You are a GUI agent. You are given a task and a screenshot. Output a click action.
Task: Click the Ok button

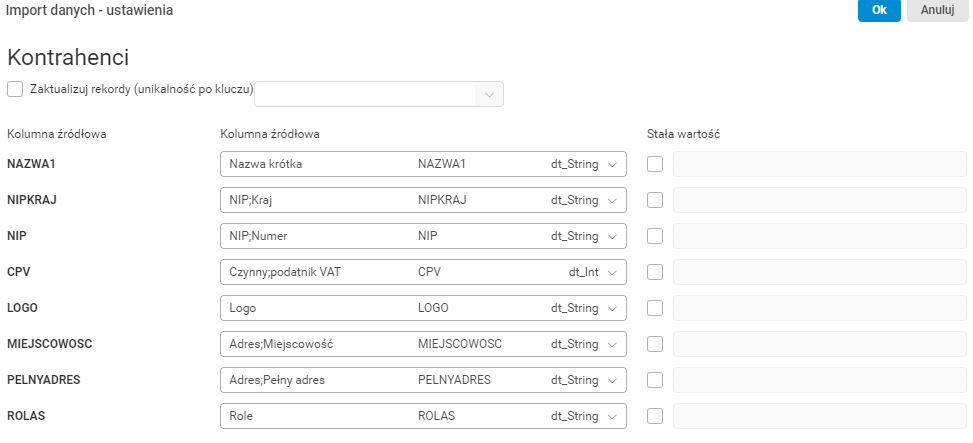879,11
